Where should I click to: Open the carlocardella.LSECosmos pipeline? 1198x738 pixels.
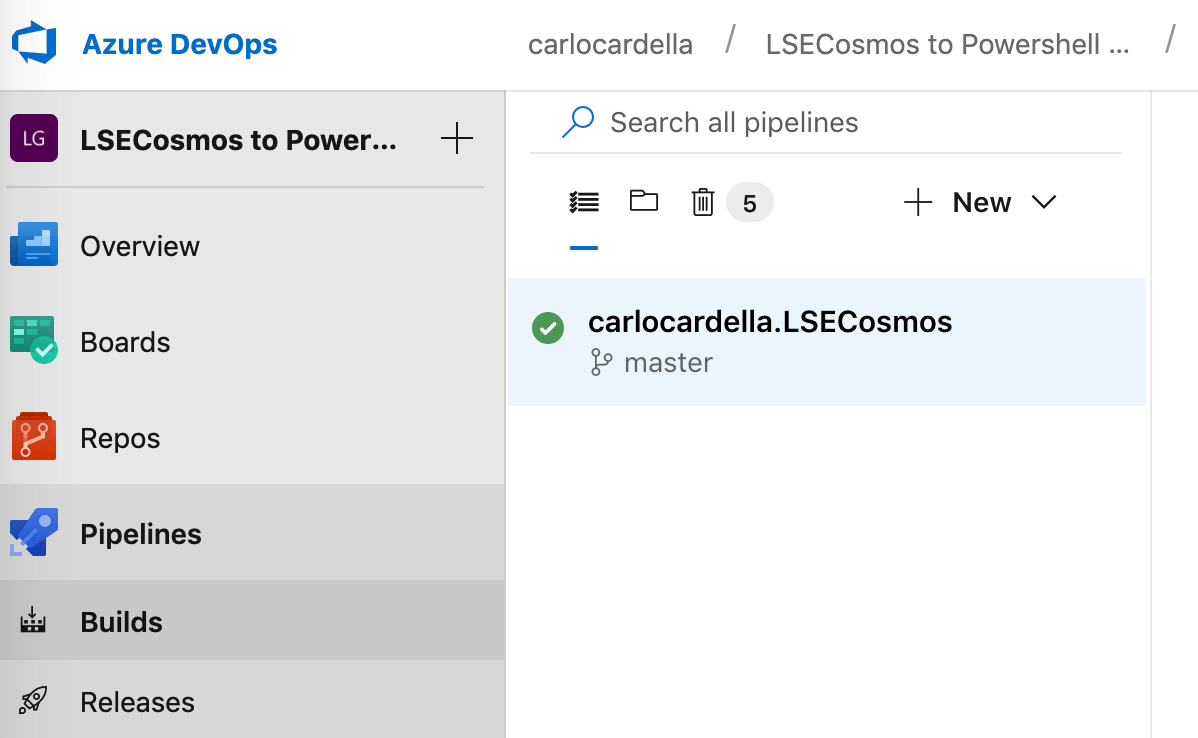click(770, 321)
